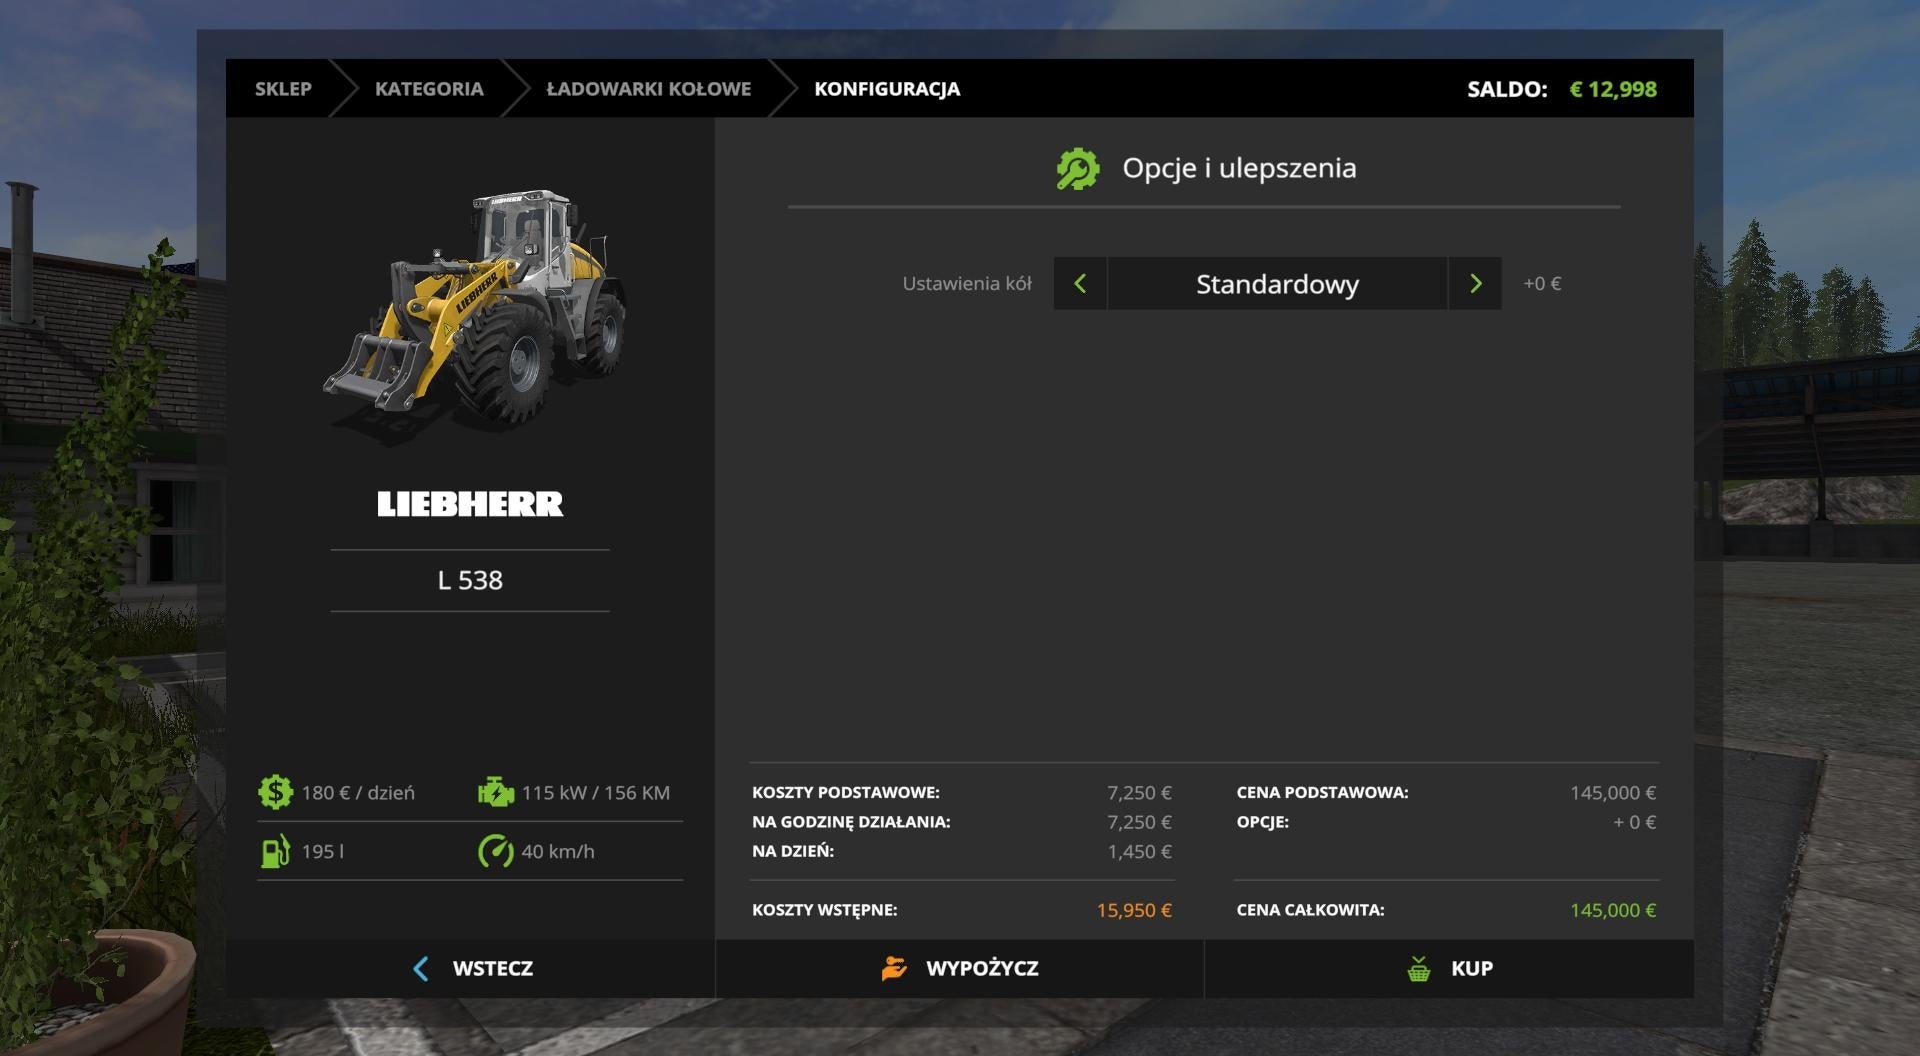Select the KONFIGURACJA breadcrumb
Screen dimensions: 1920x1056
coord(887,89)
